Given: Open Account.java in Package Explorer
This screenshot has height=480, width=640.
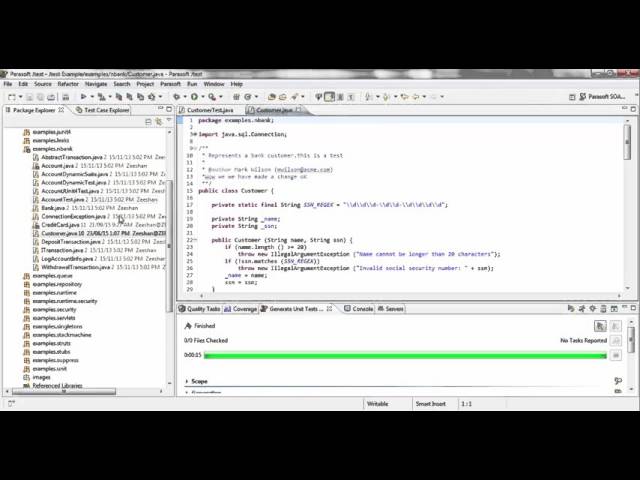Looking at the screenshot, I should coord(58,166).
